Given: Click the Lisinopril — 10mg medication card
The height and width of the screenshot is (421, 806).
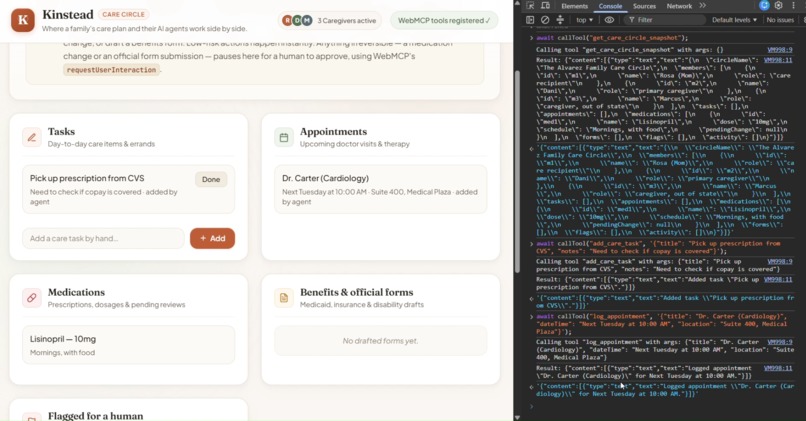Looking at the screenshot, I should (x=129, y=345).
